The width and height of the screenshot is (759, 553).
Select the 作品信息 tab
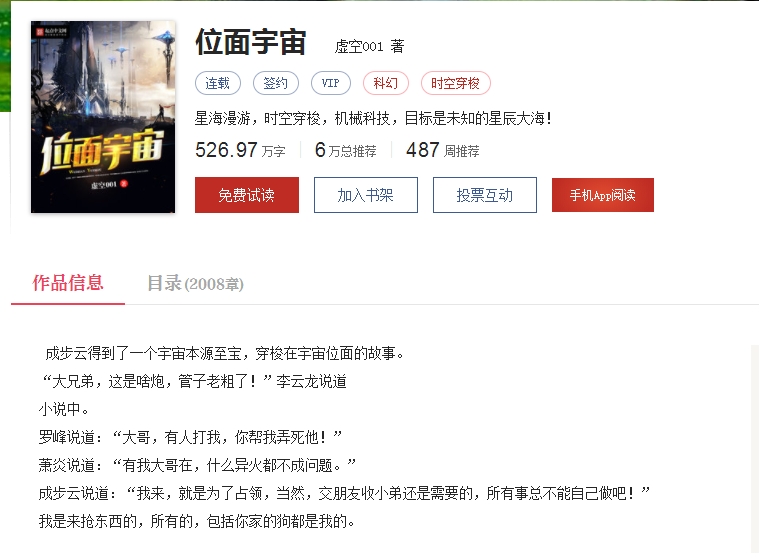coord(68,283)
